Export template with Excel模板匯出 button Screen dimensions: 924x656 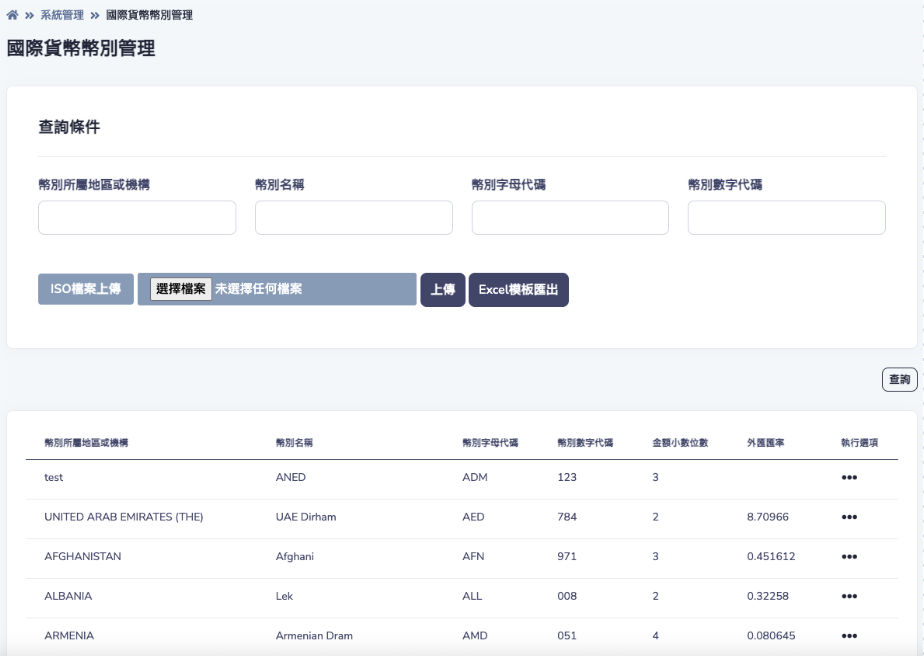[518, 290]
